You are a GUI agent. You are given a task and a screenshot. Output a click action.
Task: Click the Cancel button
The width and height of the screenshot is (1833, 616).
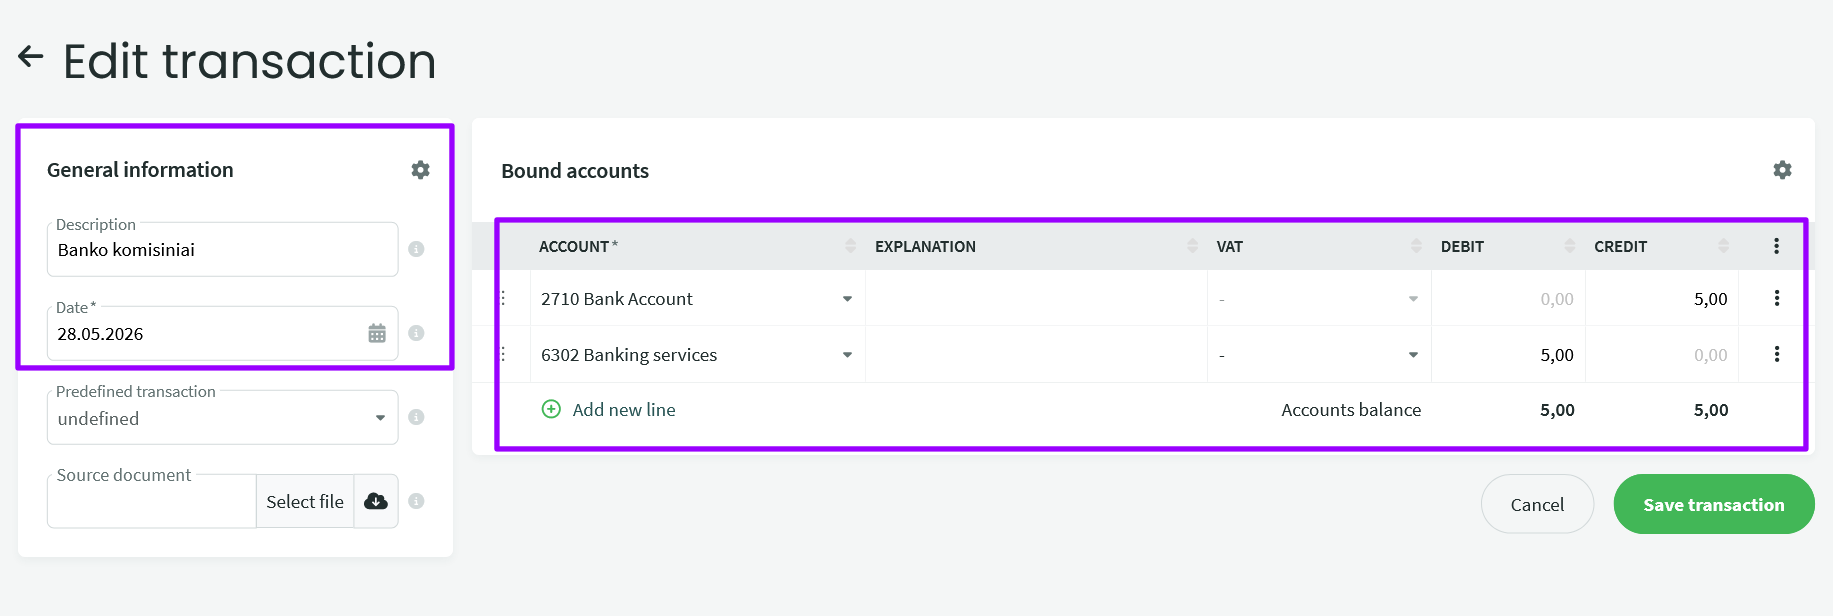pyautogui.click(x=1537, y=504)
